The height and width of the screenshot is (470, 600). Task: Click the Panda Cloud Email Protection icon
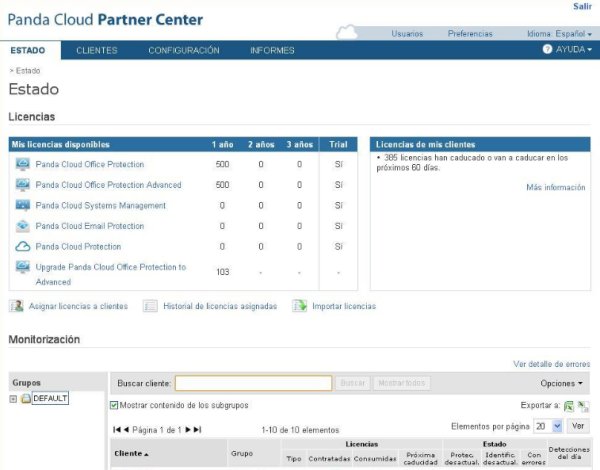23,226
